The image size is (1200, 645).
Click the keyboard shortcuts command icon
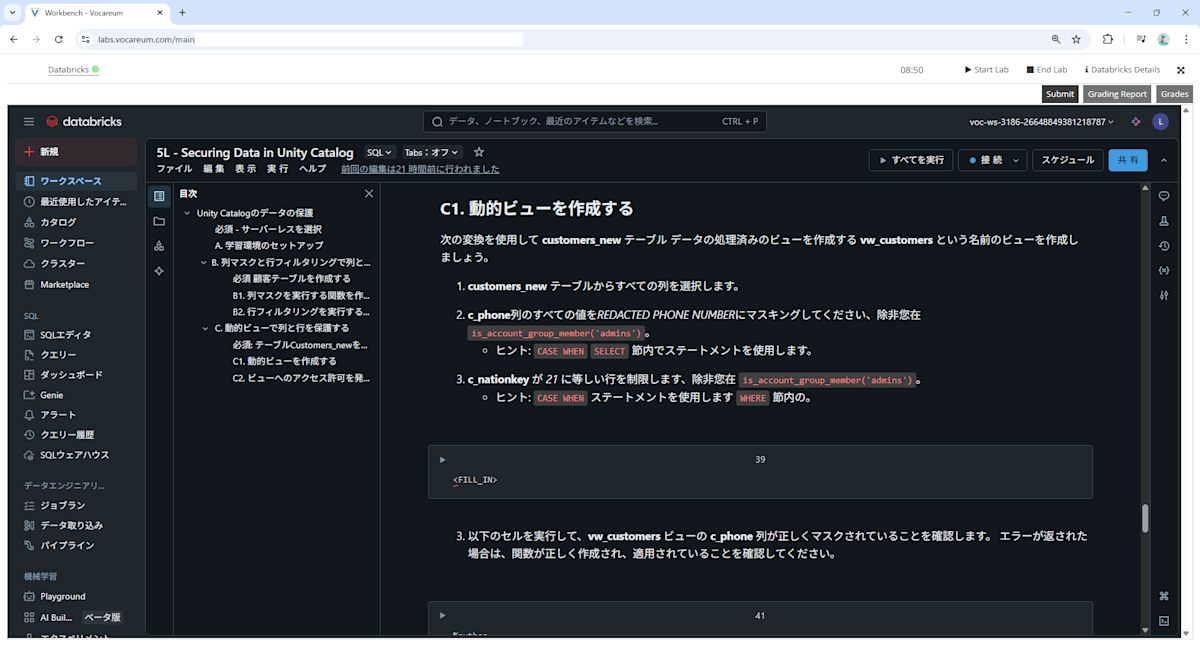pos(1164,596)
